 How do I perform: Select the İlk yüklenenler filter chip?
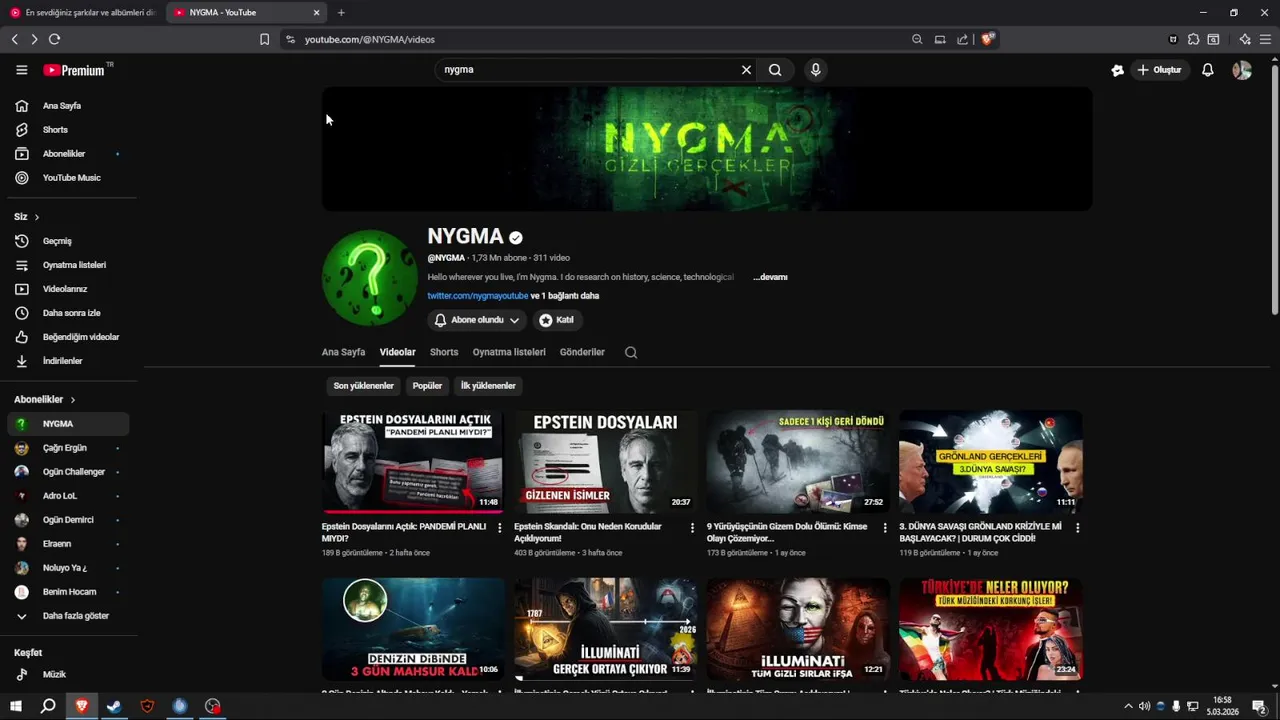(x=488, y=386)
